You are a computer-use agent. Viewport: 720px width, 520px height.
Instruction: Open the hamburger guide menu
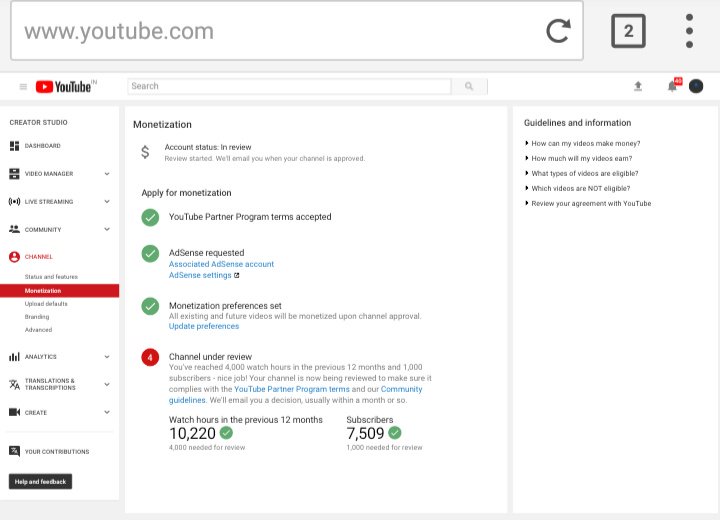click(23, 86)
